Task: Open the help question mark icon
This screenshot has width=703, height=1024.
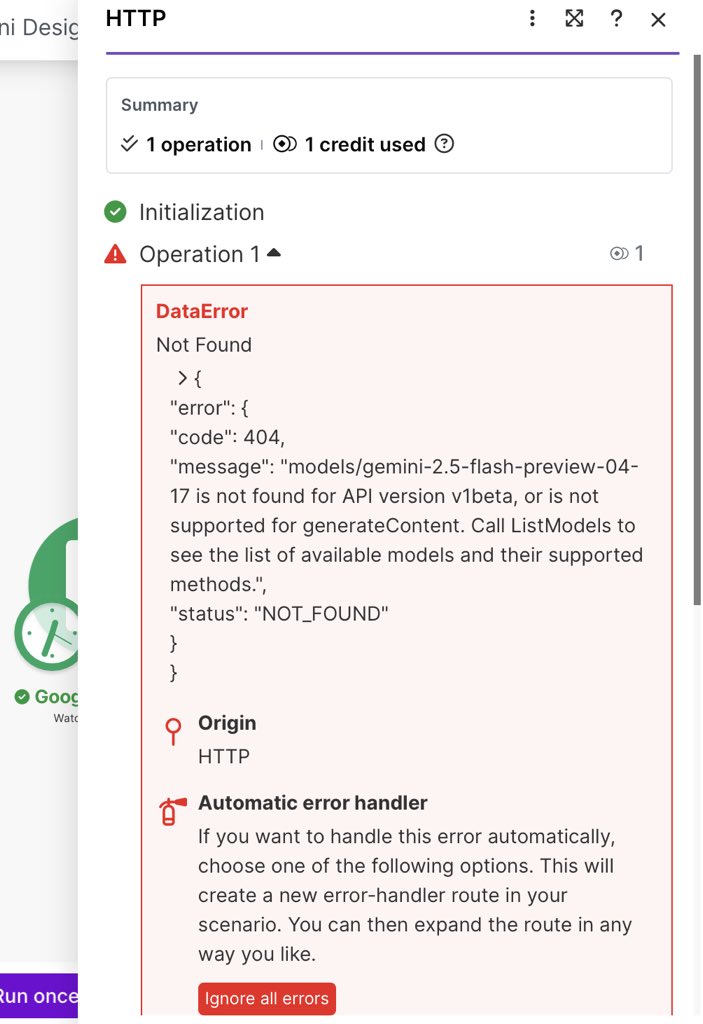Action: click(616, 18)
